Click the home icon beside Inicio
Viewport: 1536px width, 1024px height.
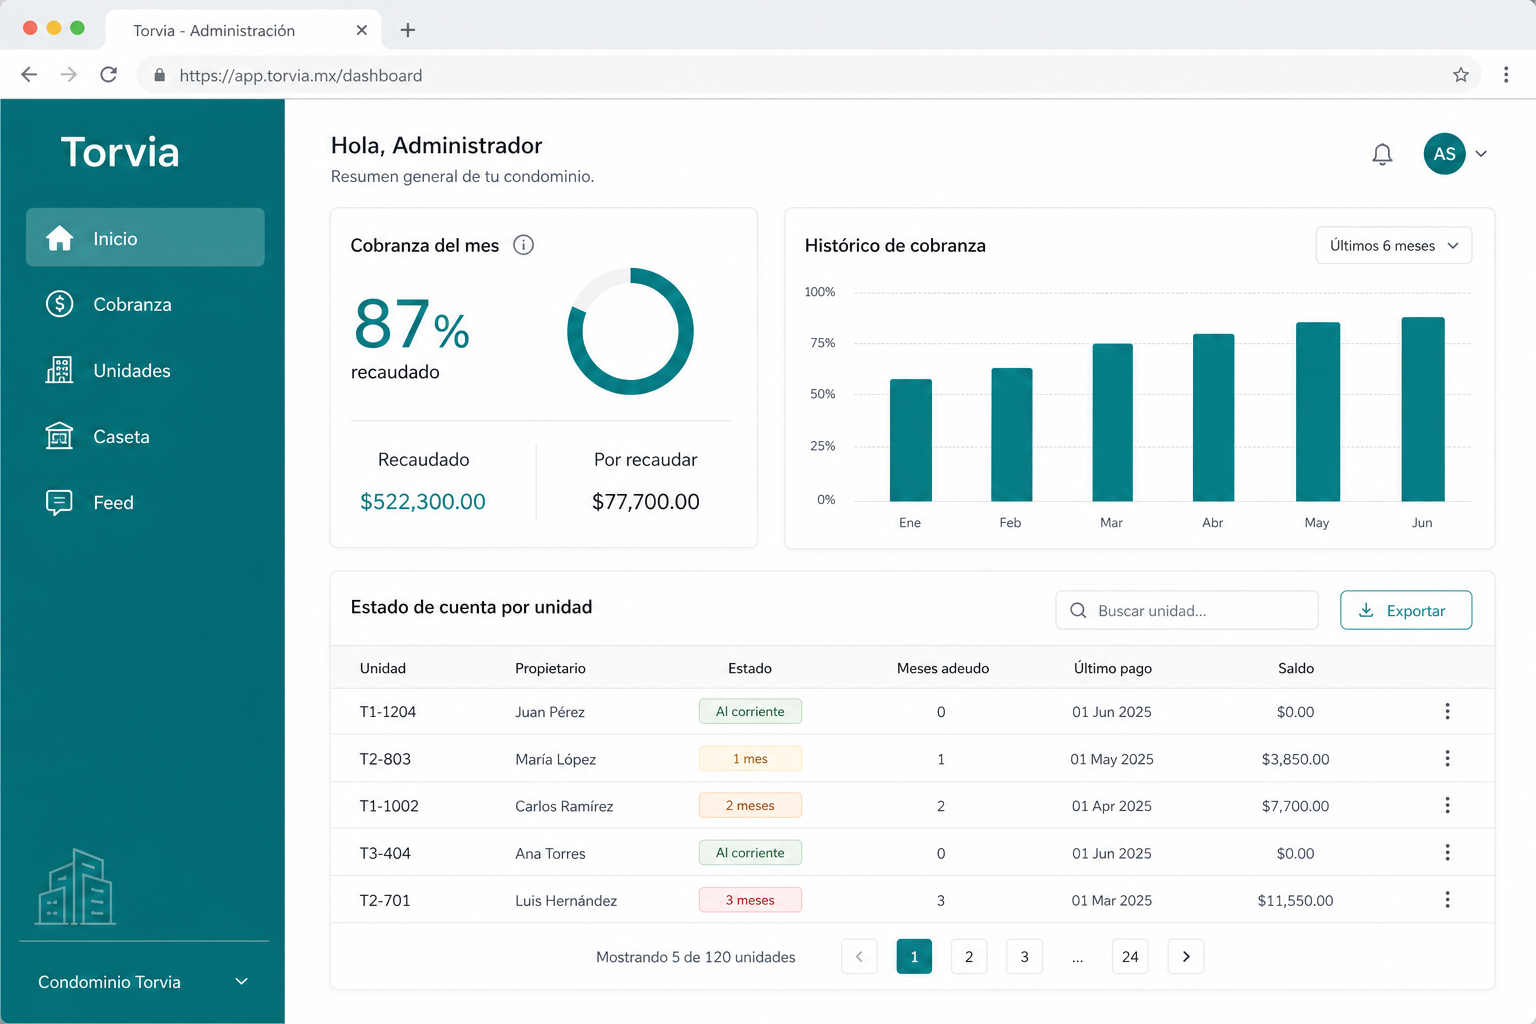60,238
